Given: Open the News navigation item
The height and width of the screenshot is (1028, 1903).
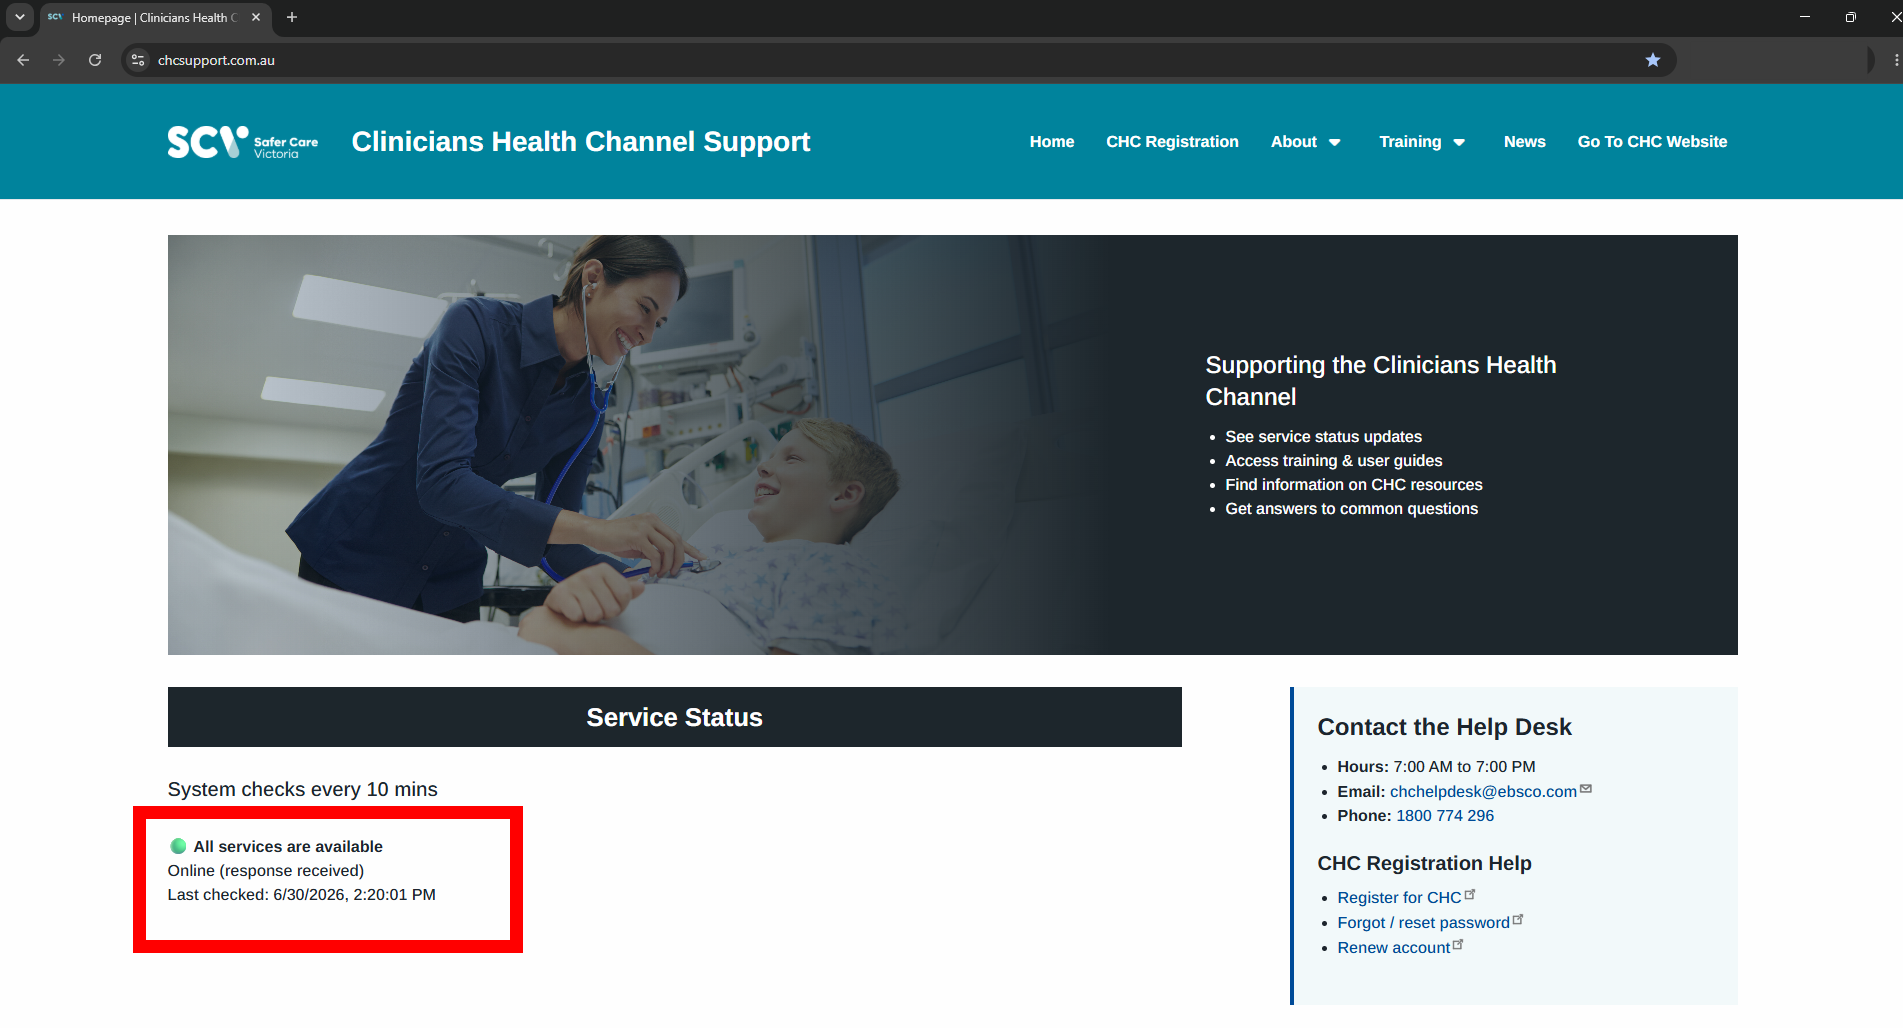Looking at the screenshot, I should coord(1524,142).
